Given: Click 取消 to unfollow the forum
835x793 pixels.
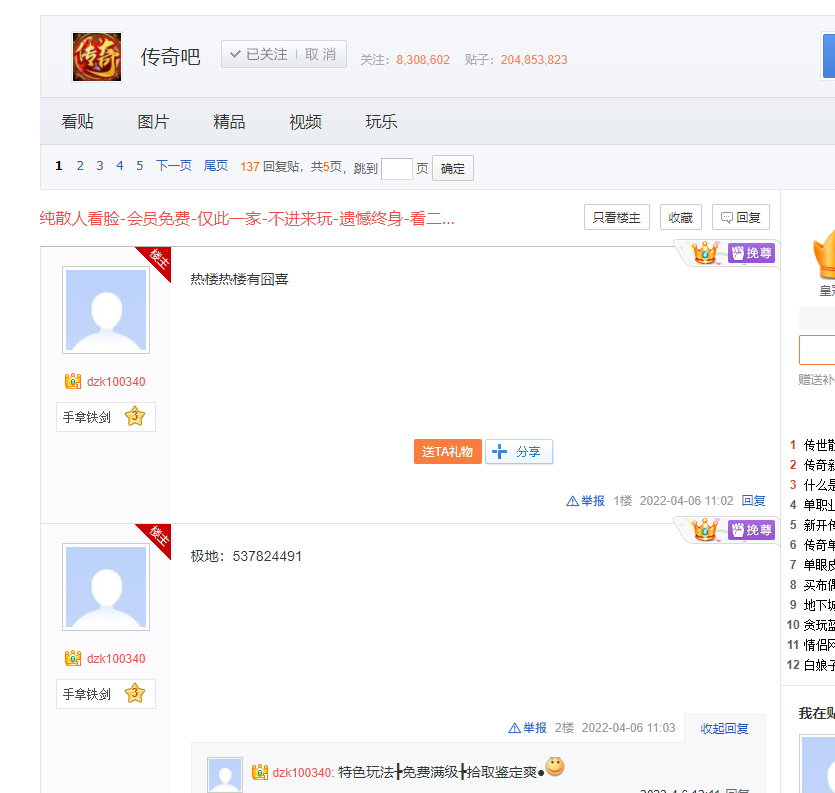Looking at the screenshot, I should (321, 55).
